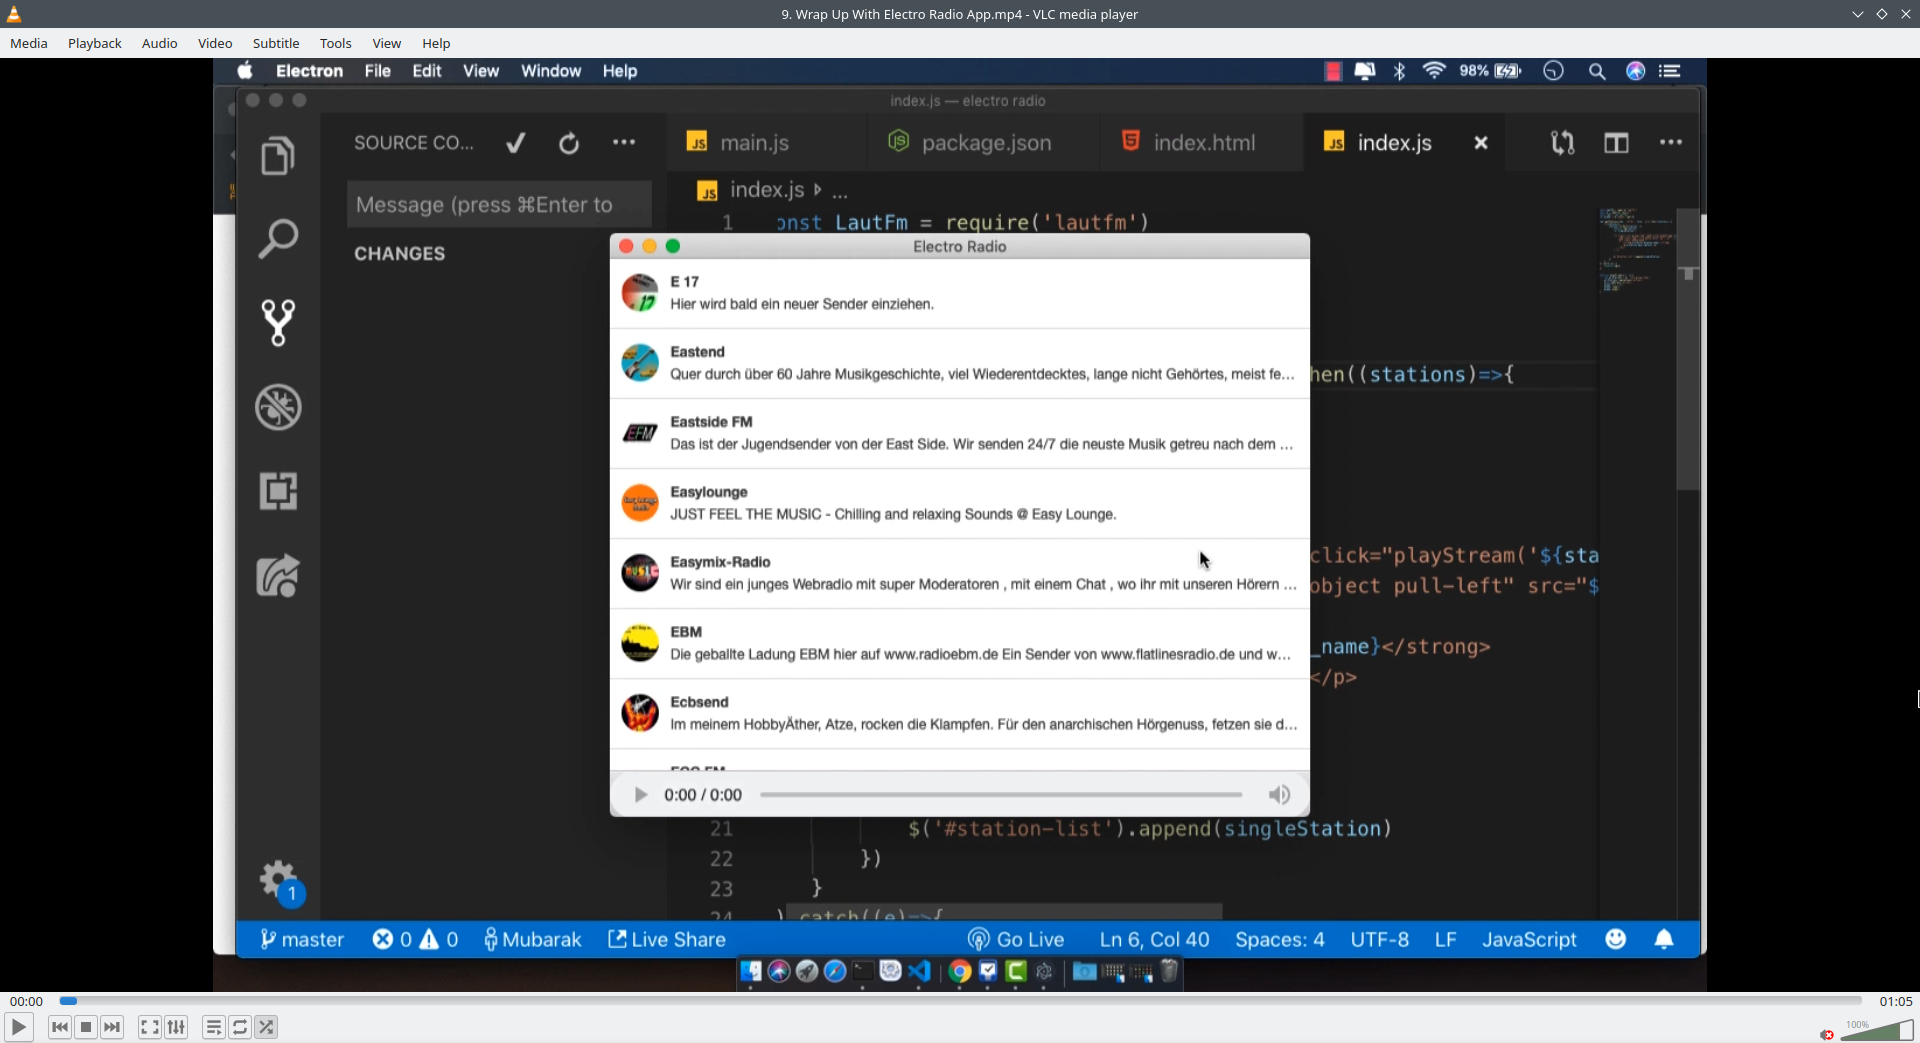Open the VLC Media menu

pyautogui.click(x=29, y=43)
